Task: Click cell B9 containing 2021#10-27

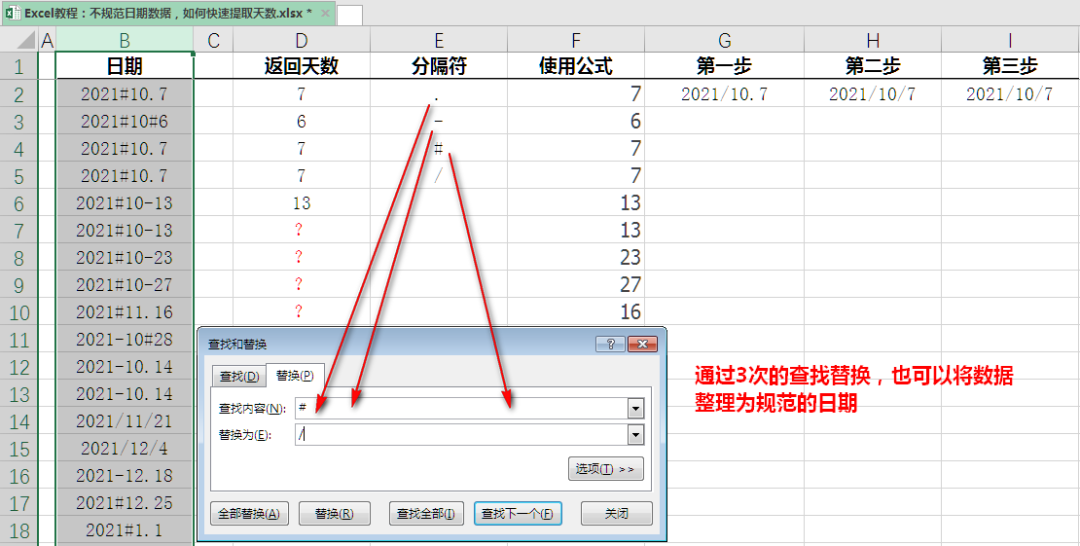Action: coord(124,284)
